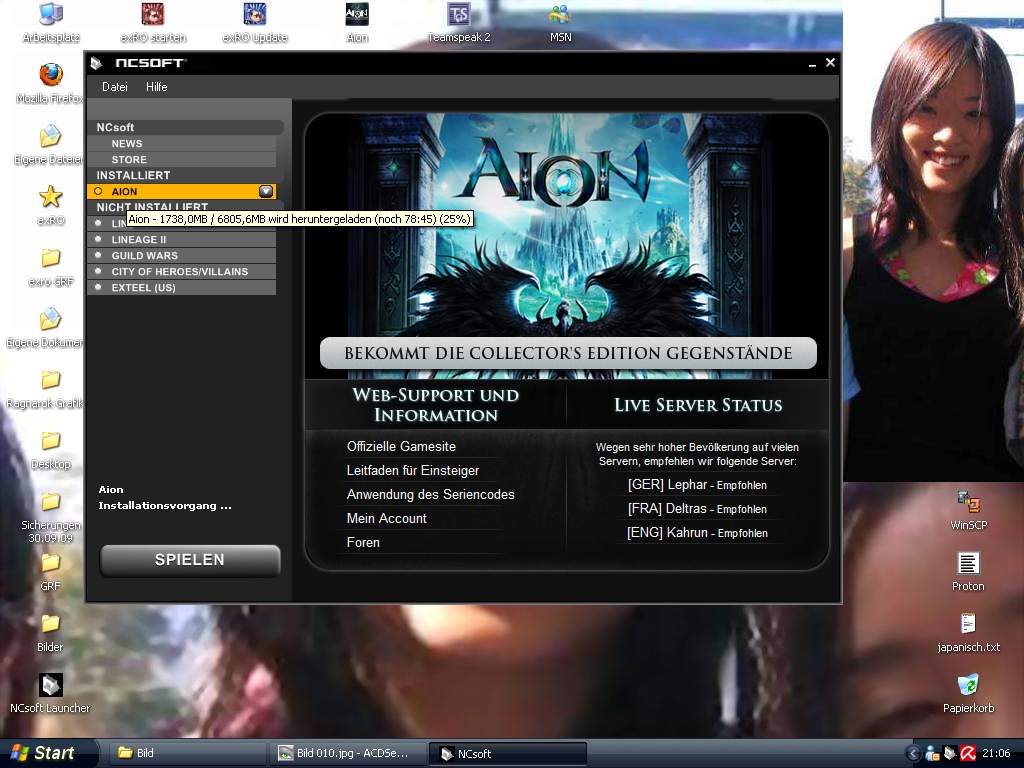Select the exro GRF folder
Viewport: 1024px width, 768px height.
51,266
